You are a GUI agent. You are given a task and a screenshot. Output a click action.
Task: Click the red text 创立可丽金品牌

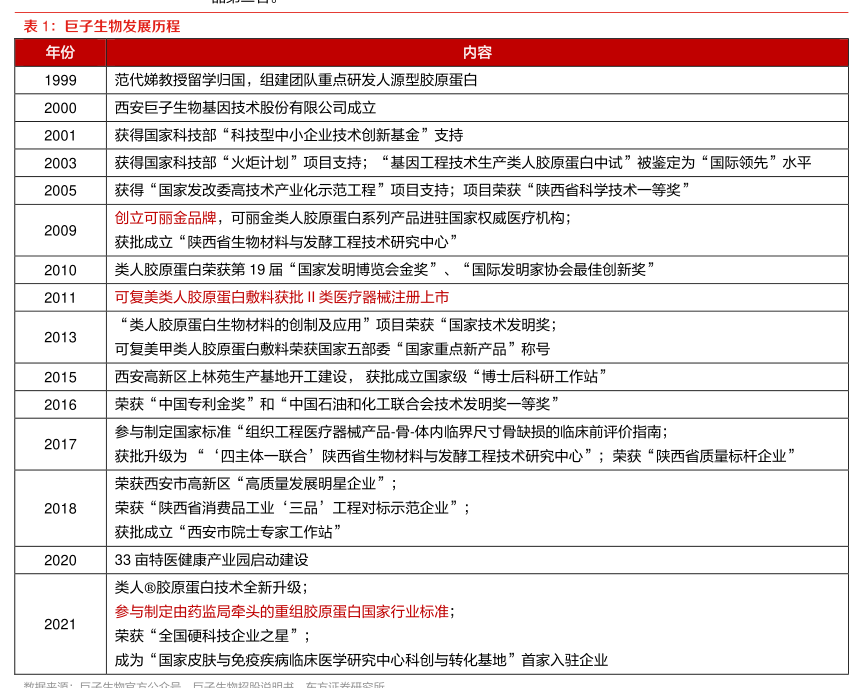(x=165, y=217)
